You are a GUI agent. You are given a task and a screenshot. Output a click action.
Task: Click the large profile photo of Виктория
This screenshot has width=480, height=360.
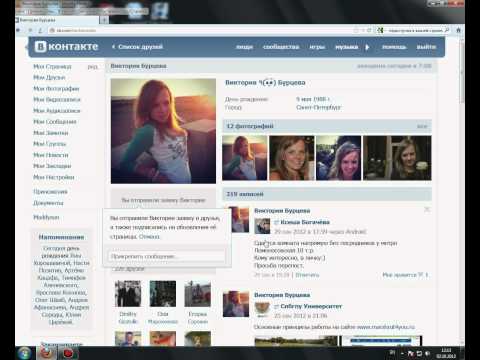[163, 131]
